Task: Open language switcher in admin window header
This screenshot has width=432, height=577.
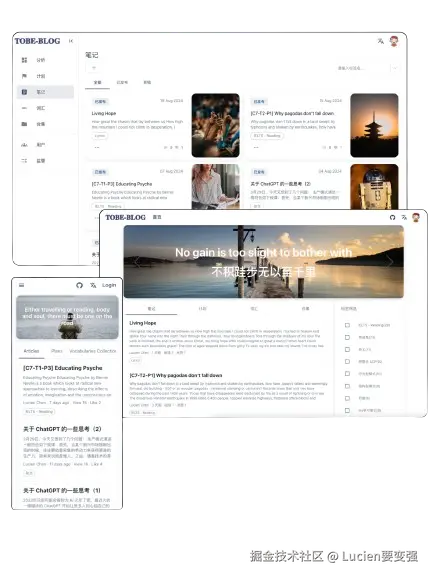Action: 380,41
